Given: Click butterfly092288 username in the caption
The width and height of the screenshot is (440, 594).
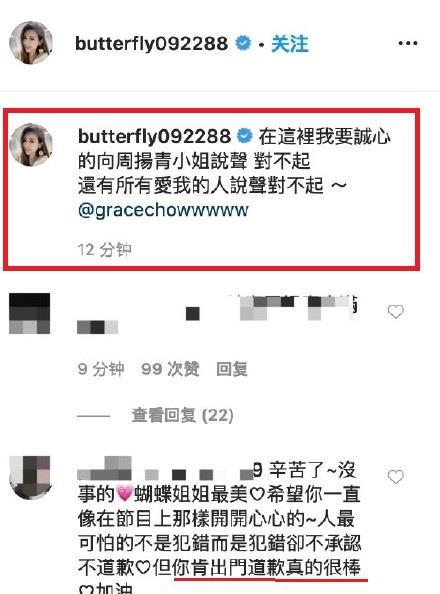Looking at the screenshot, I should [154, 136].
